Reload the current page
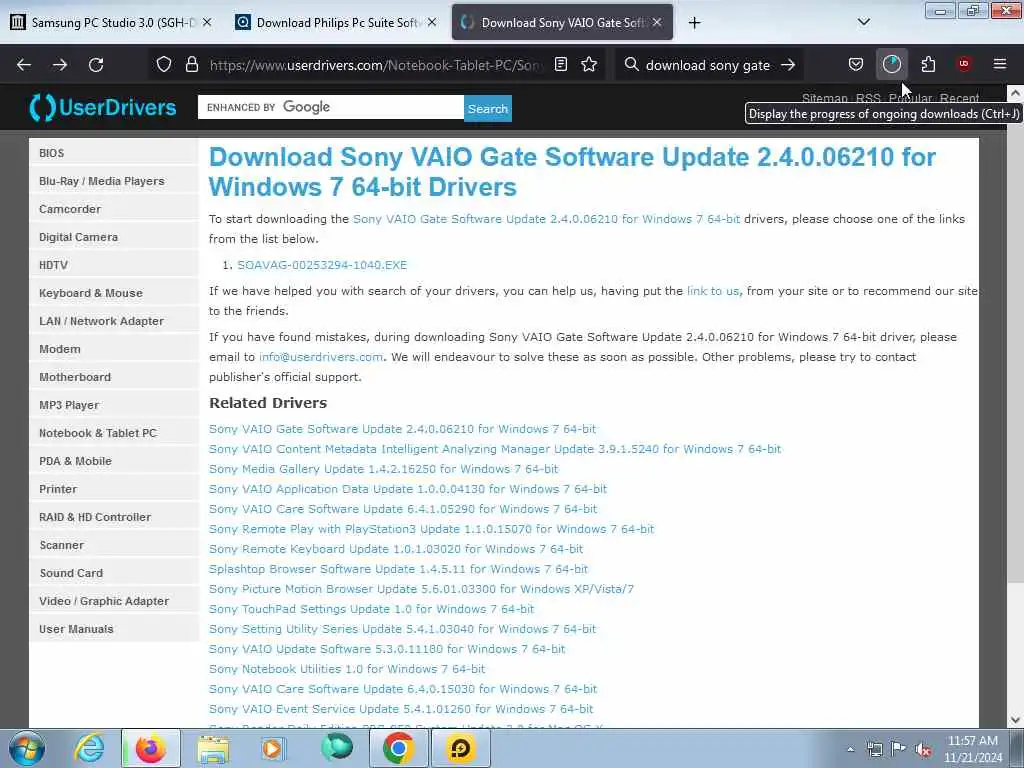 point(96,65)
